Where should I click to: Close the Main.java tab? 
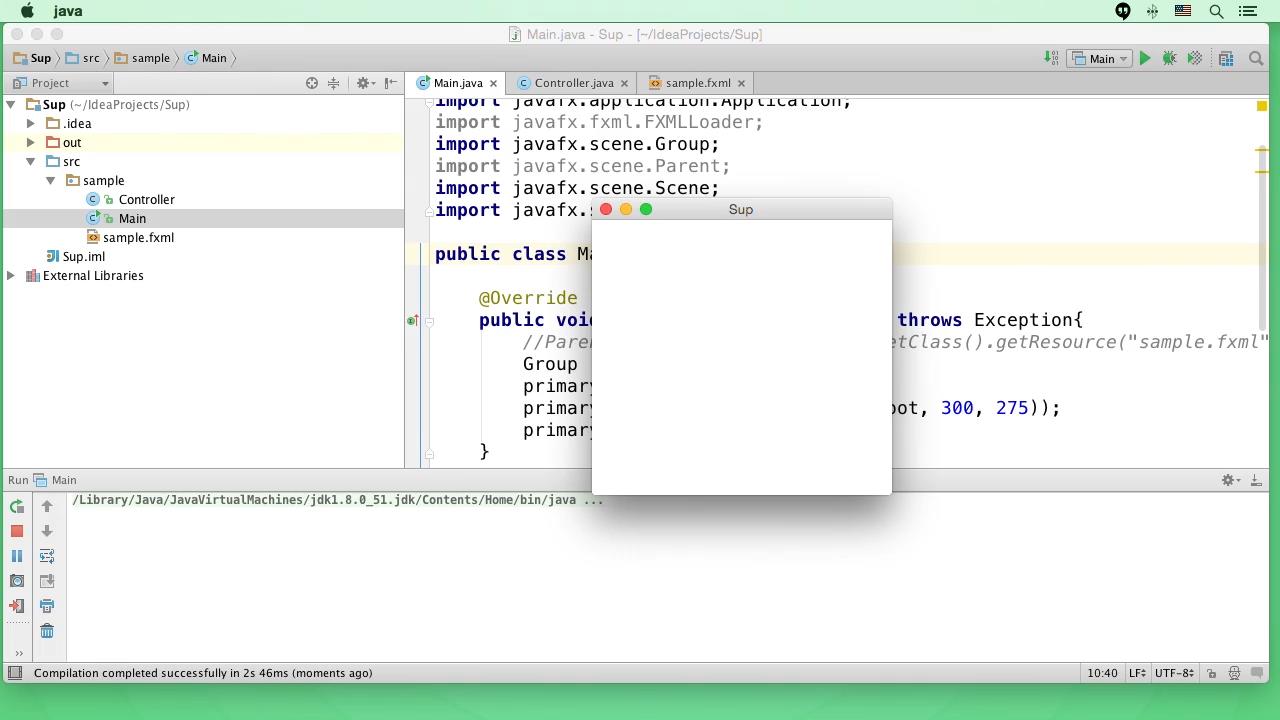pos(493,83)
